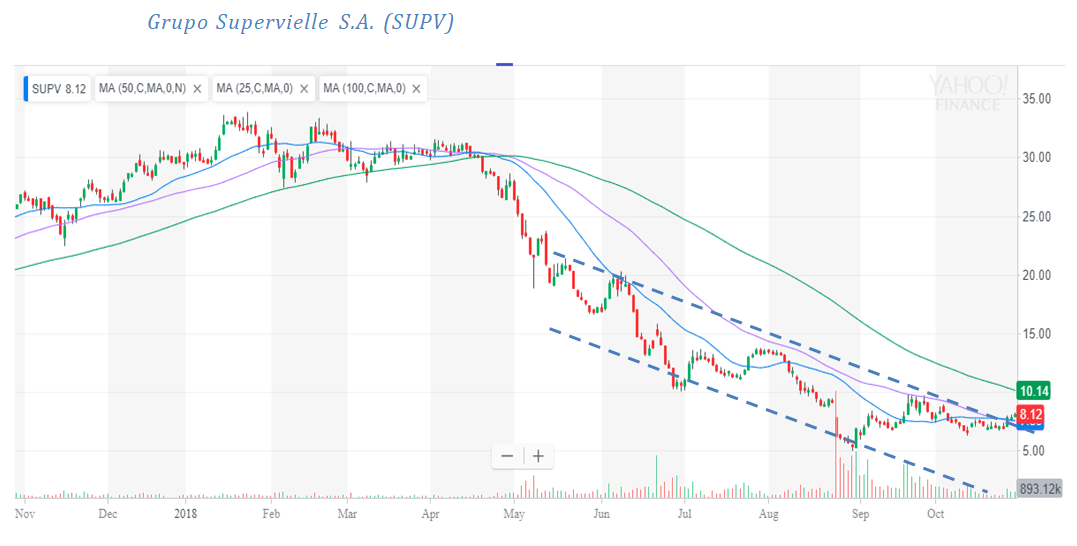Click the 30.00 price axis label
The width and height of the screenshot is (1077, 546).
coord(1036,157)
